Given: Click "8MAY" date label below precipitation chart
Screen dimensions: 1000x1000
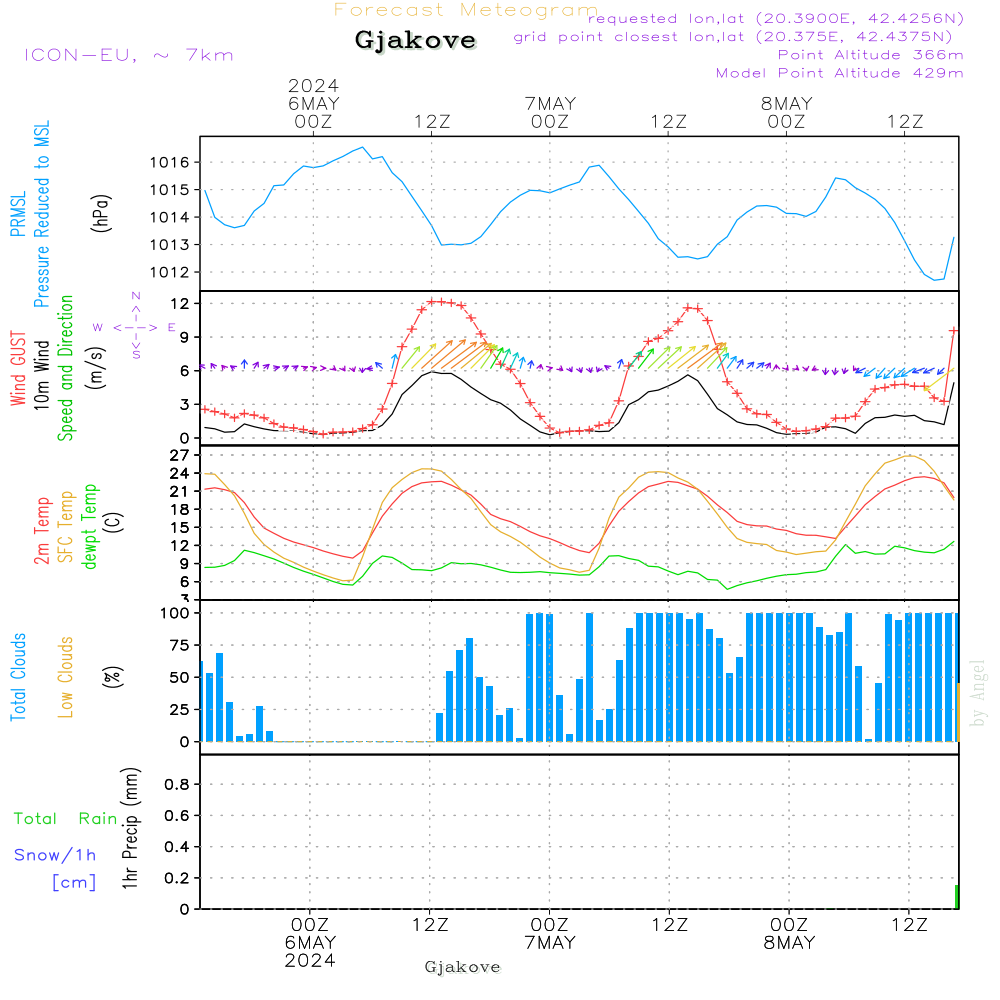Looking at the screenshot, I should (x=790, y=943).
